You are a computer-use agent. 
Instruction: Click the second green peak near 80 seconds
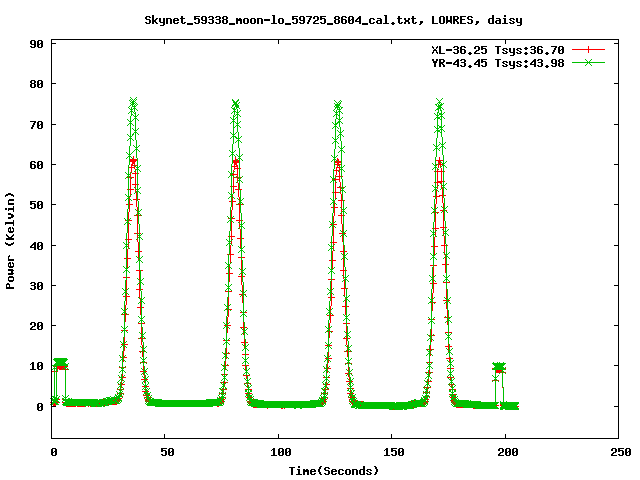point(236,103)
